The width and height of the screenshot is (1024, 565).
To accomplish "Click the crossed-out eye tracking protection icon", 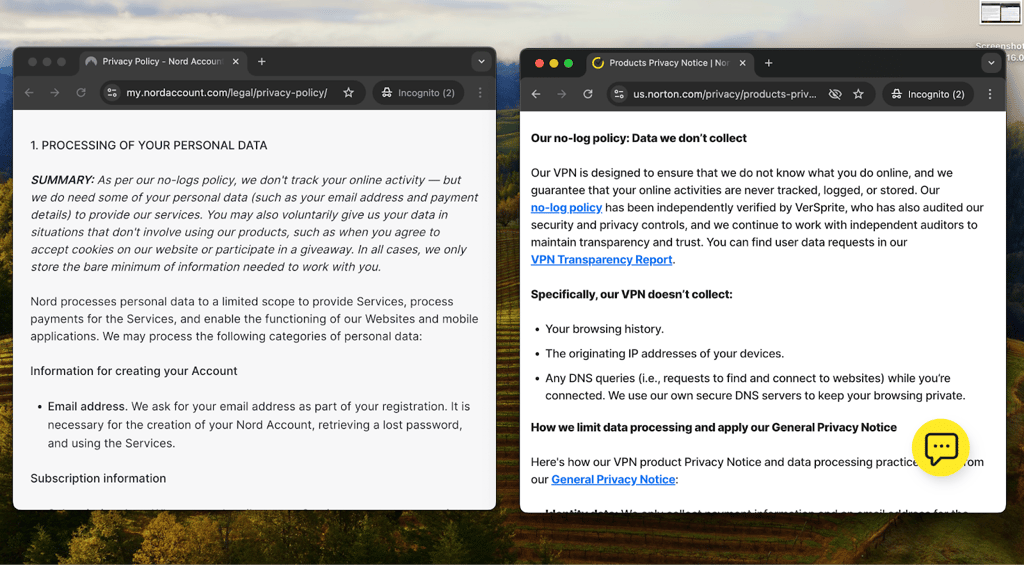I will [835, 94].
